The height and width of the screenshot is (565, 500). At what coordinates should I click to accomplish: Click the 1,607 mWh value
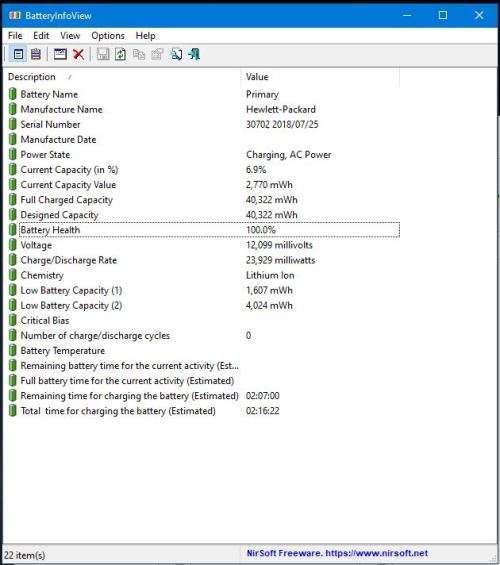coord(269,290)
